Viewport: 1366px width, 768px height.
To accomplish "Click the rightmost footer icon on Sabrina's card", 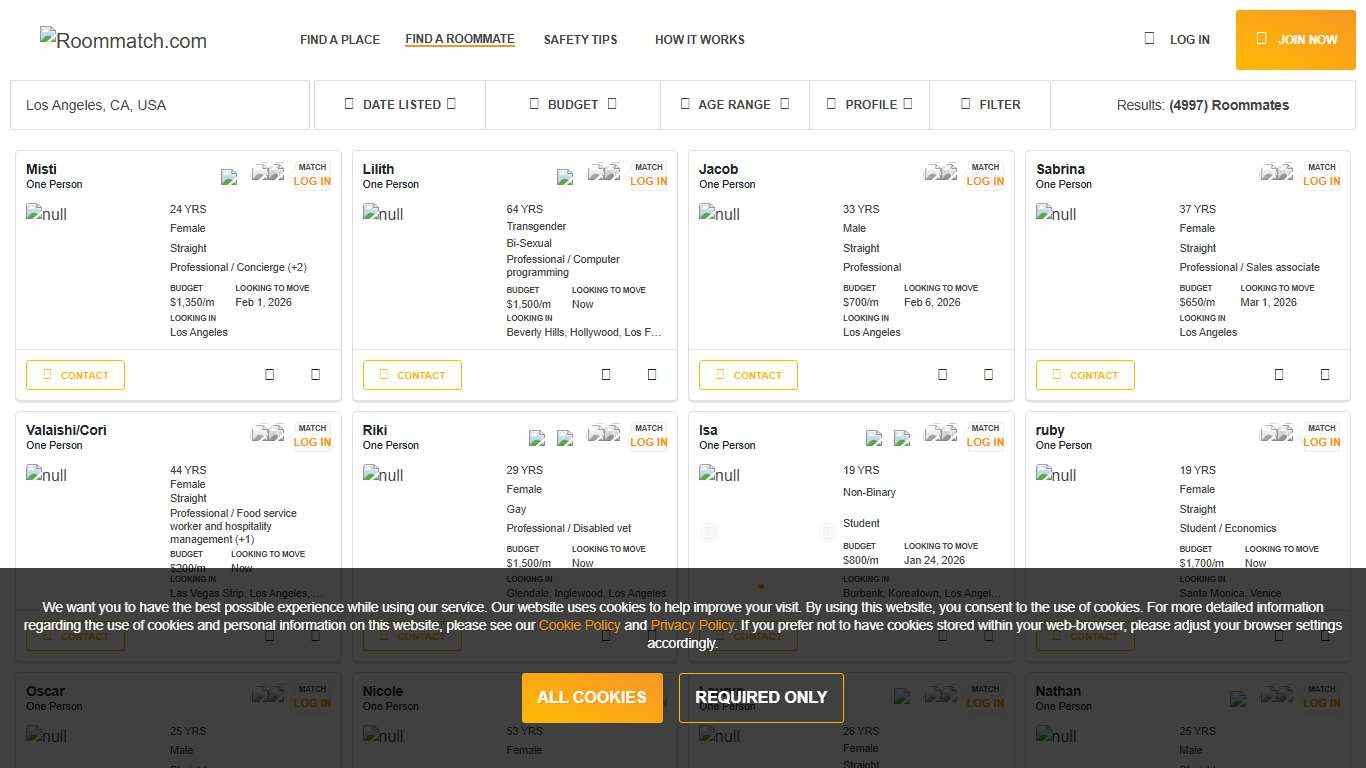I will (x=1325, y=375).
